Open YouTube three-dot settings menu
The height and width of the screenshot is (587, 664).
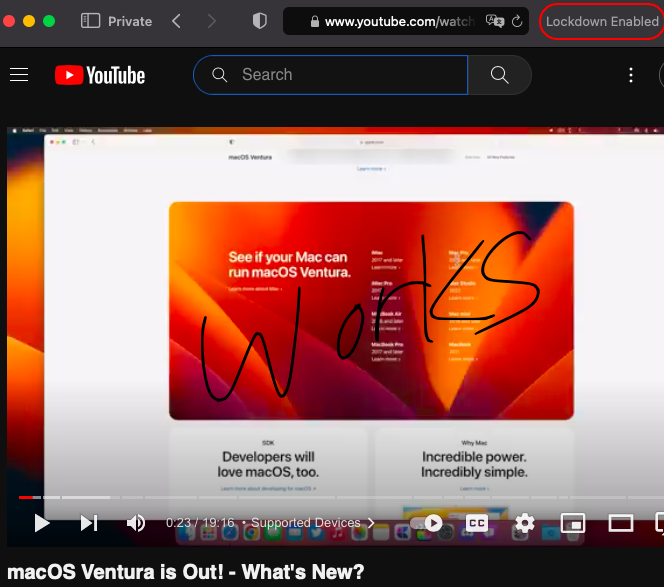[x=631, y=75]
